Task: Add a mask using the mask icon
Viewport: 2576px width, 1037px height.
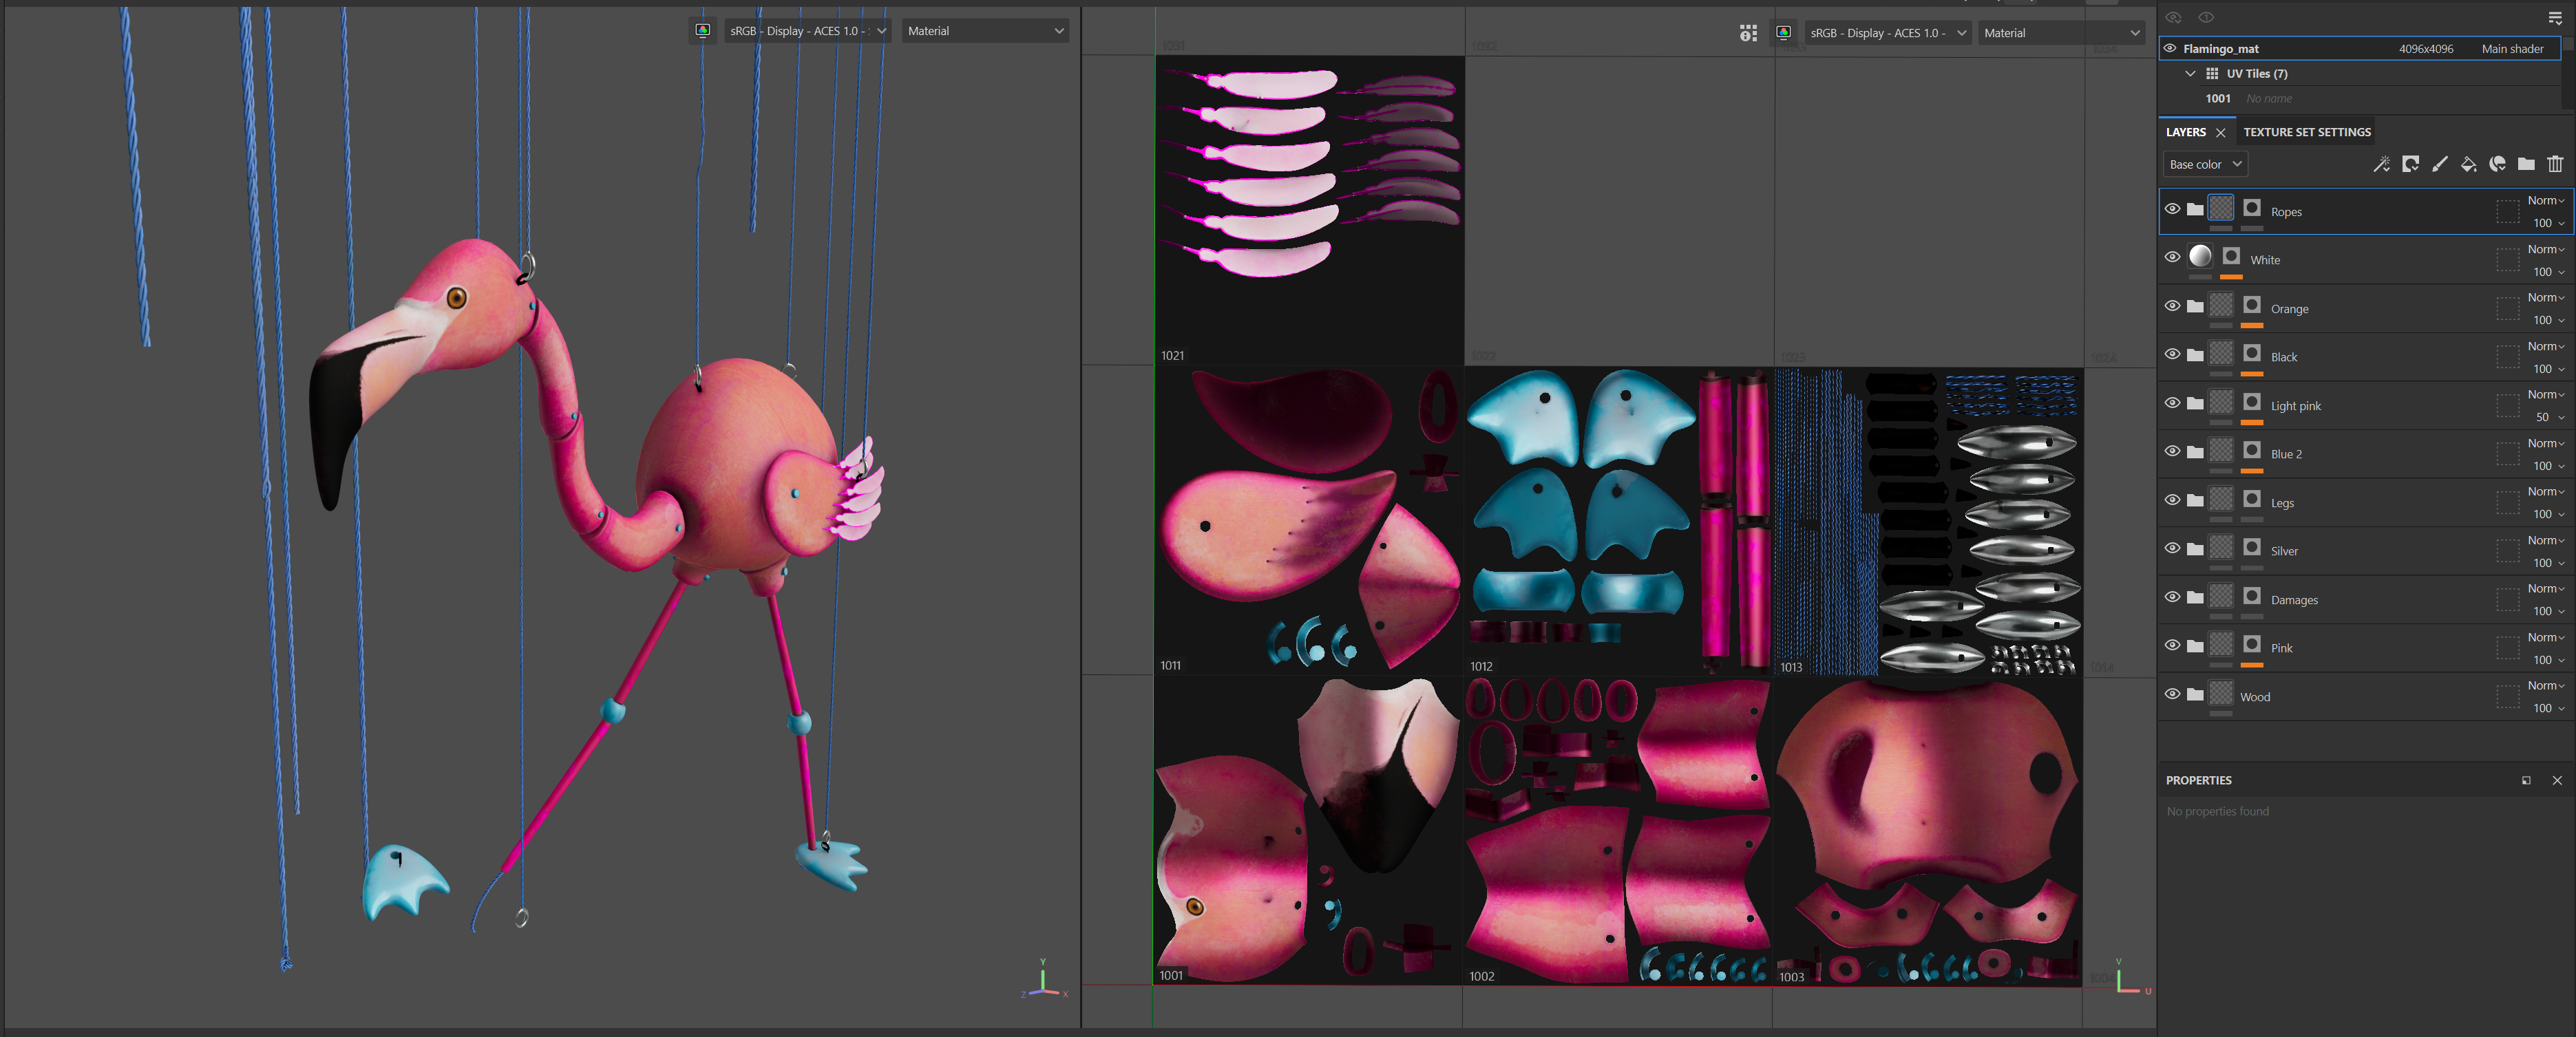Action: 2410,164
